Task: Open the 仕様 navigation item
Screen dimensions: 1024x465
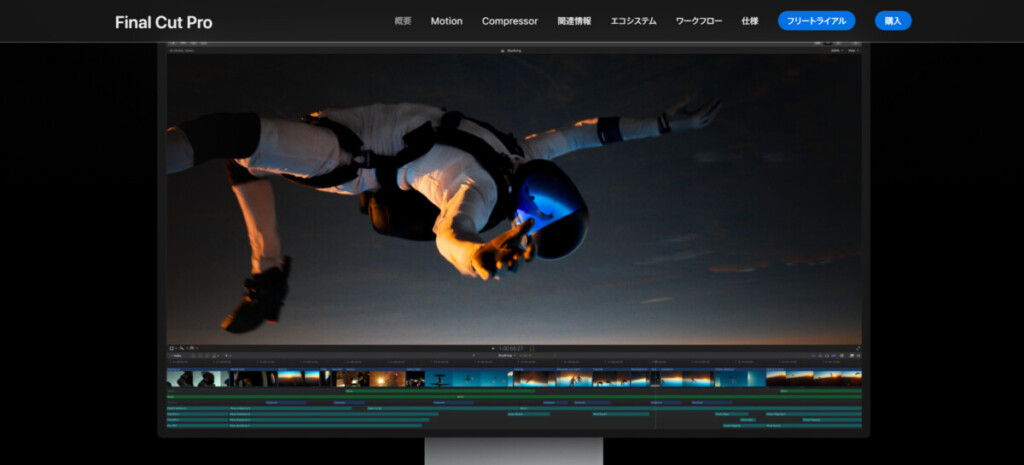Action: tap(750, 21)
